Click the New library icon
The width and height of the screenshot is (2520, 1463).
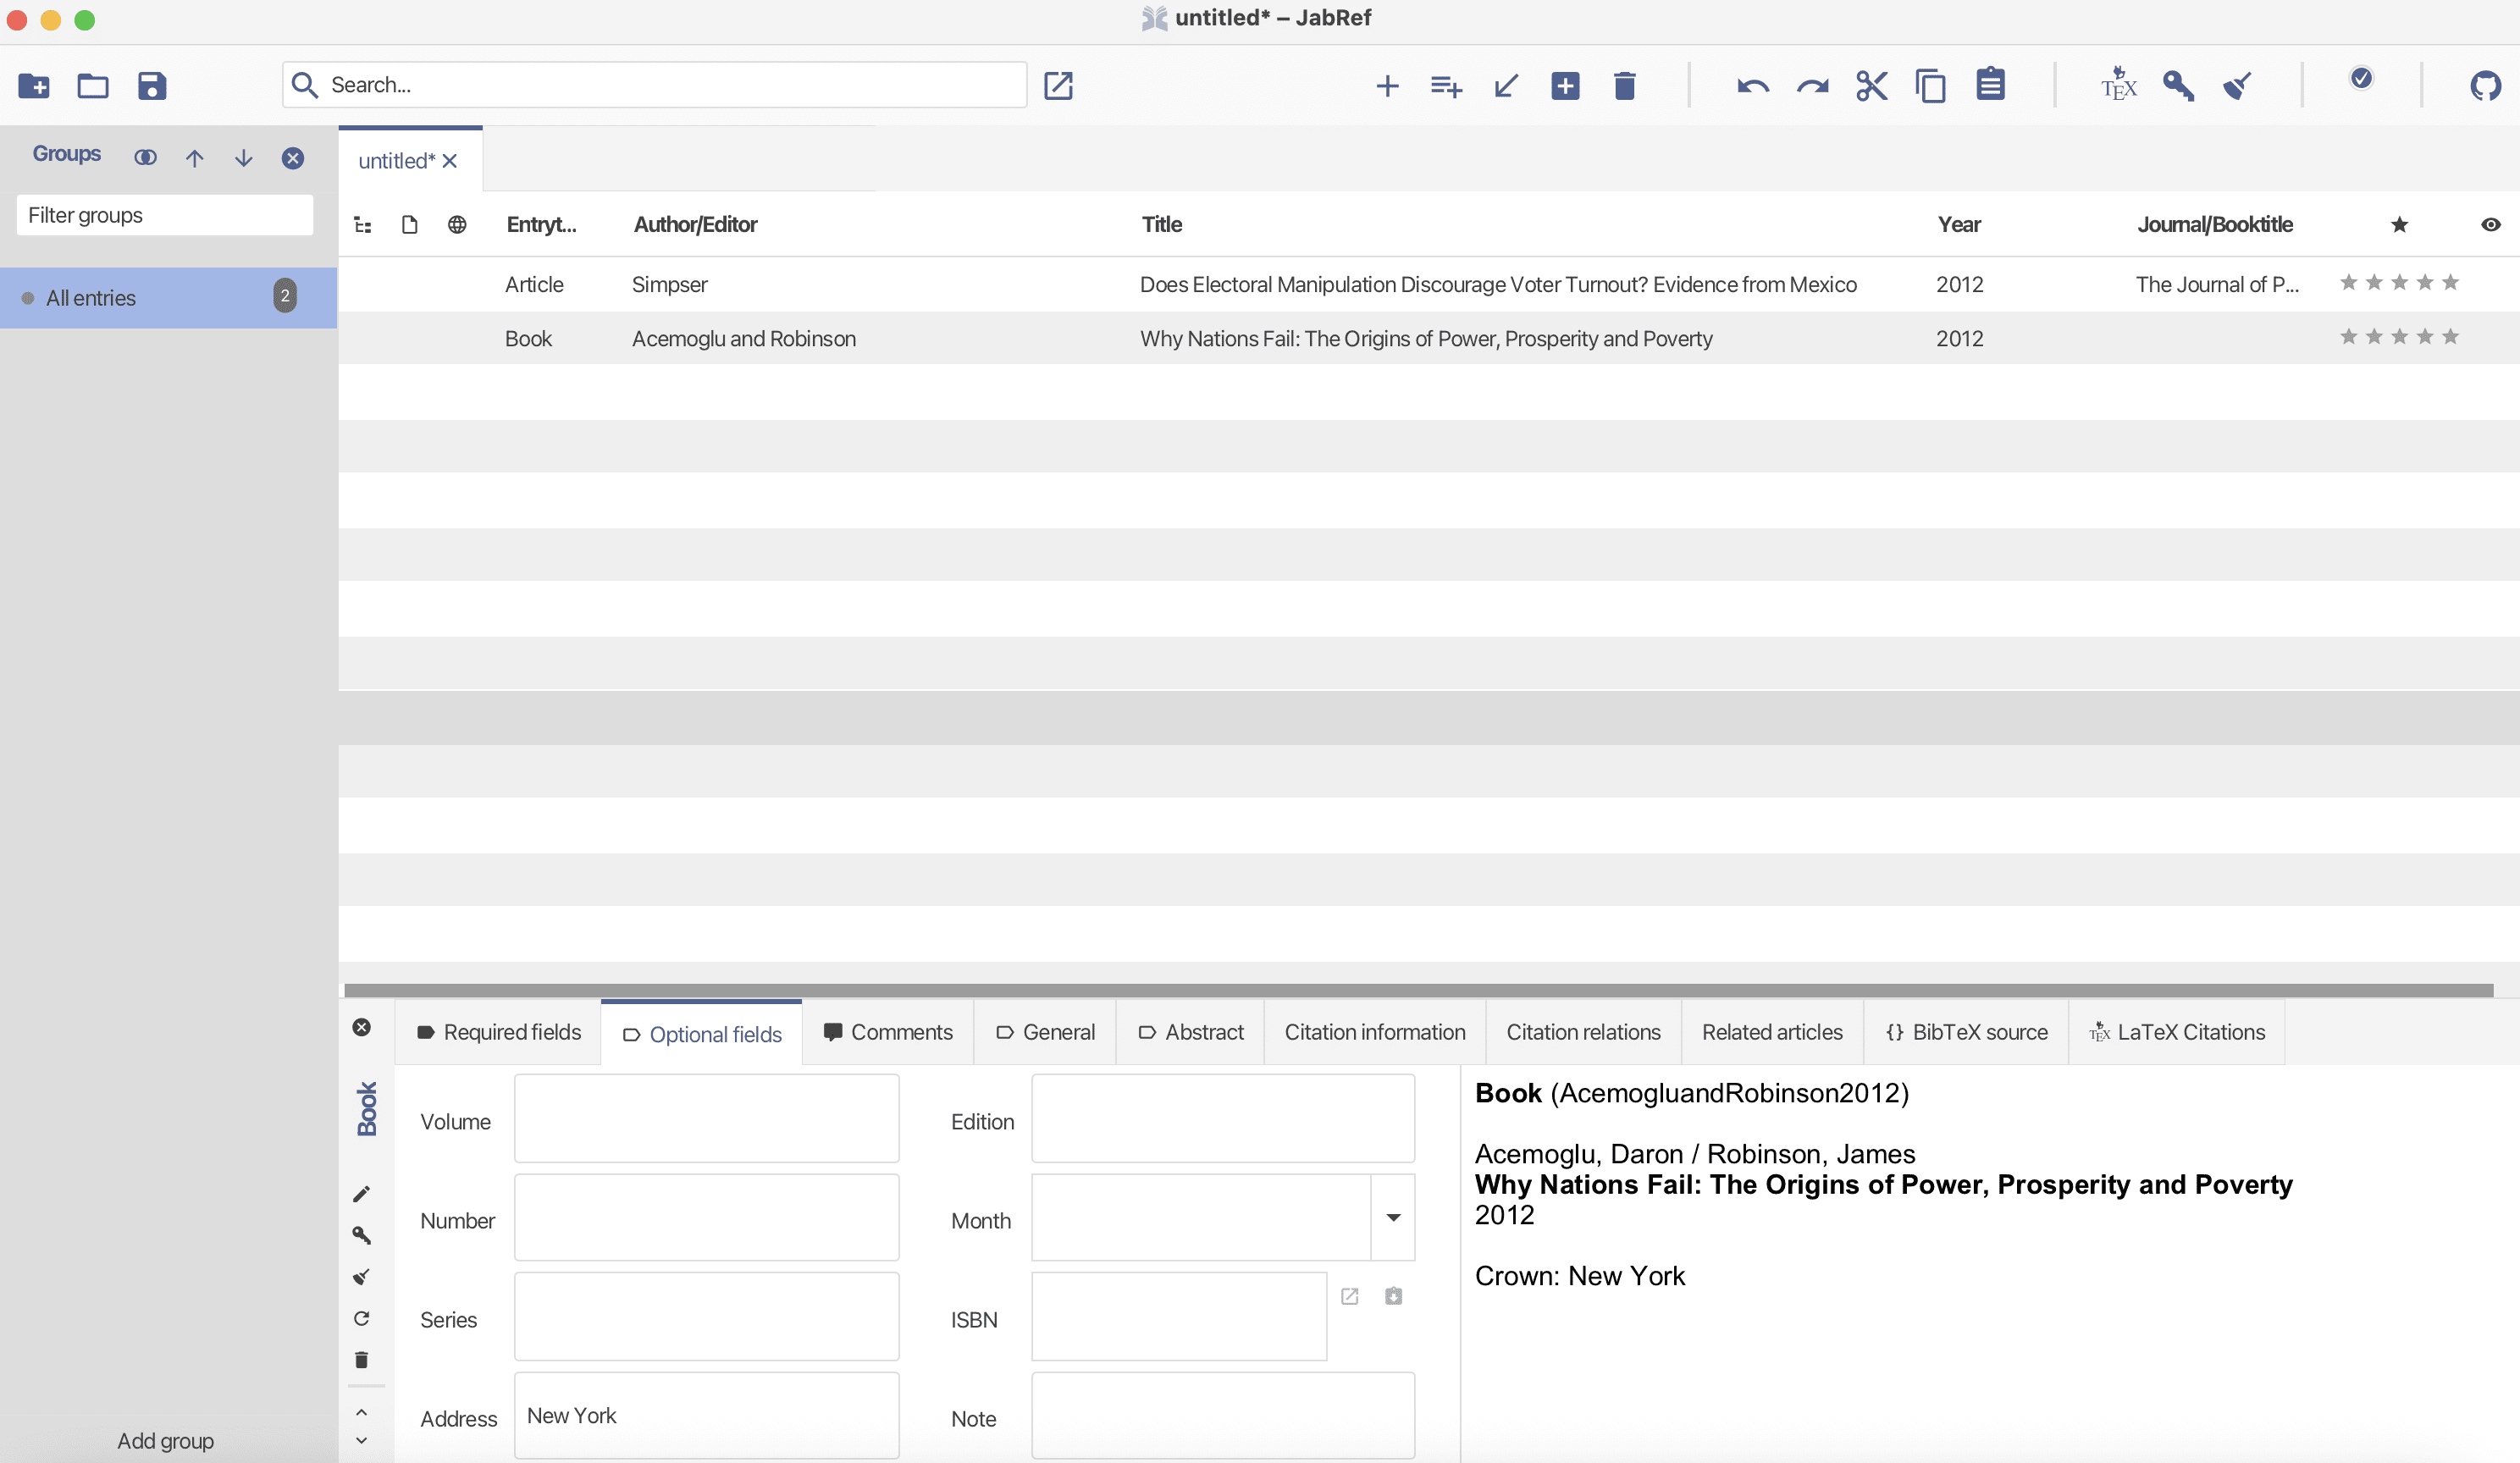34,86
